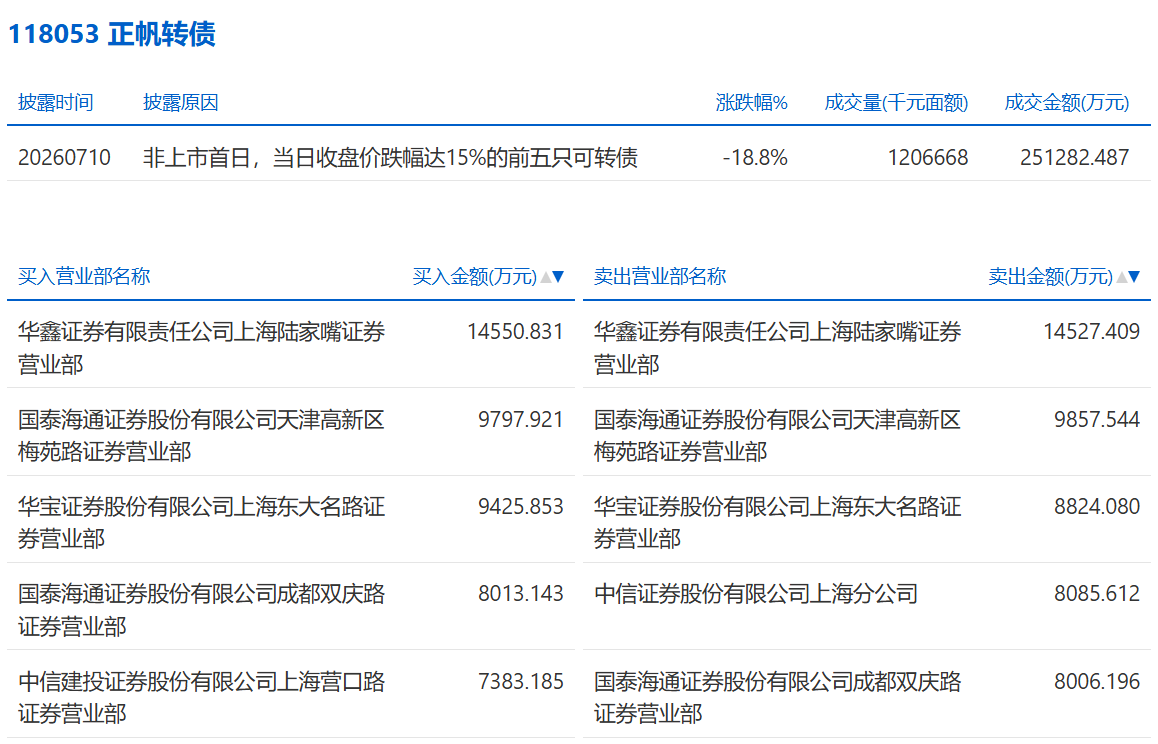
Task: Sort sell amount column with arrow icons
Action: coord(1128,277)
